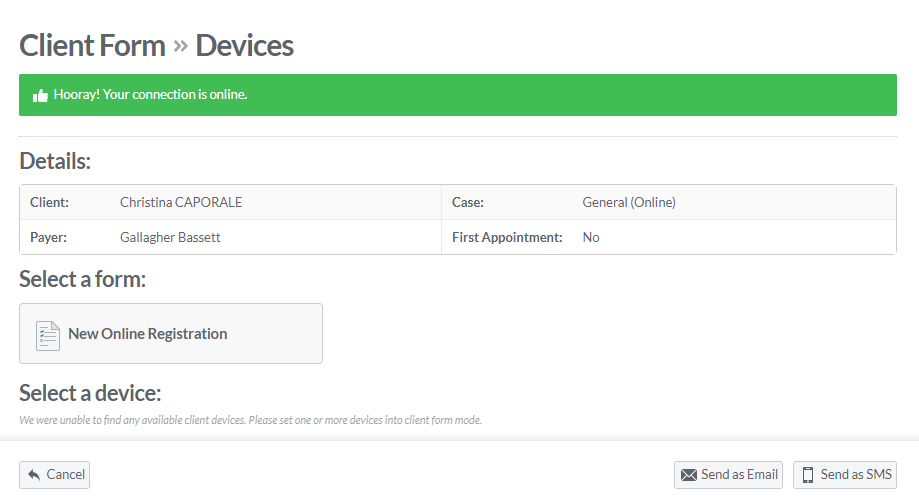
Task: Click the case value General (Online)
Action: click(x=629, y=202)
